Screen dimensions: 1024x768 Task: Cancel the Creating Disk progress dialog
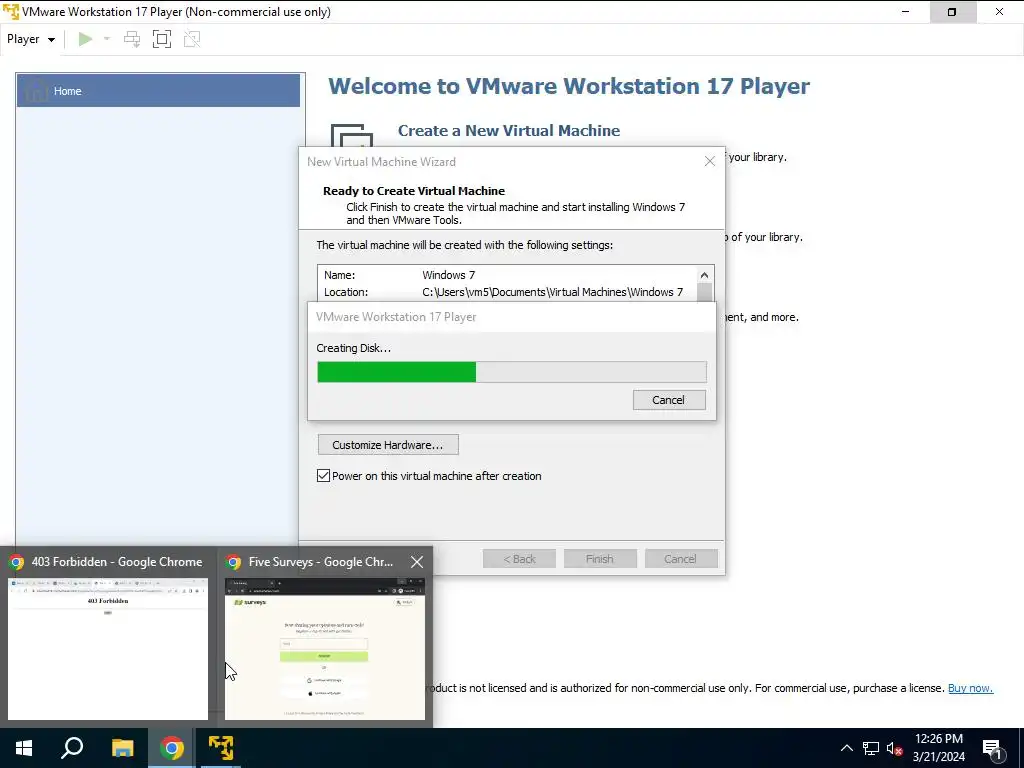coord(669,400)
